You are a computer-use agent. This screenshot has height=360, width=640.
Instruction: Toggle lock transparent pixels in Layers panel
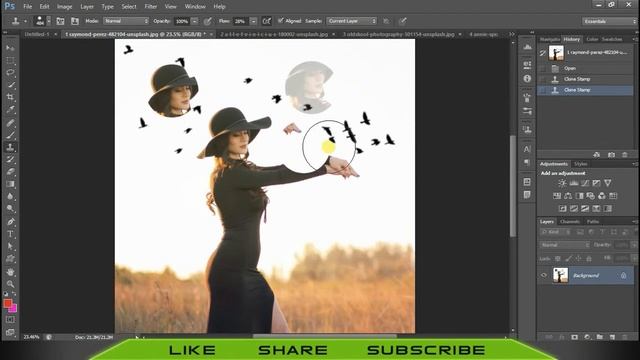pos(558,259)
